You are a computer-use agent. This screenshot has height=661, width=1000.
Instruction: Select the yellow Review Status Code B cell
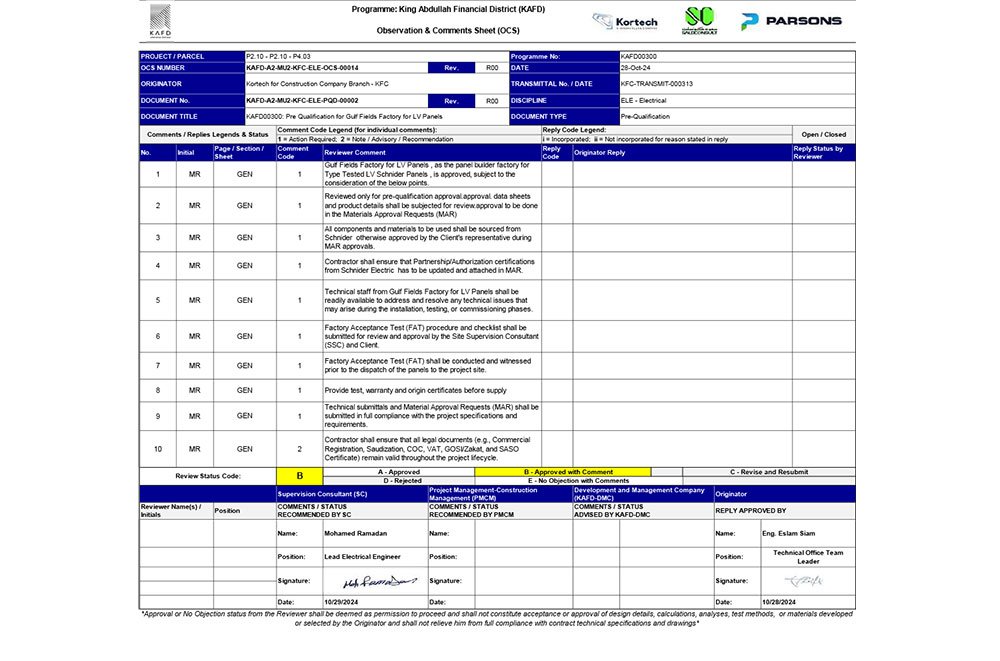[298, 477]
